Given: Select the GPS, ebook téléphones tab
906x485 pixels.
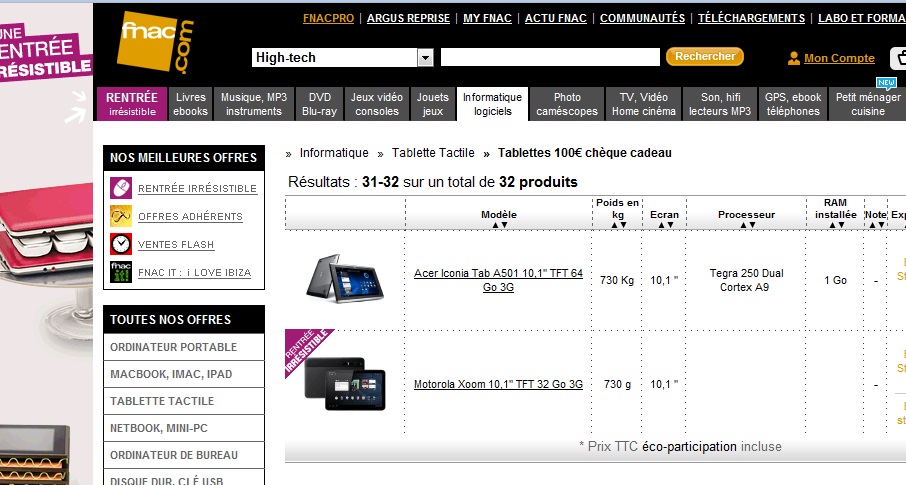Looking at the screenshot, I should (793, 104).
